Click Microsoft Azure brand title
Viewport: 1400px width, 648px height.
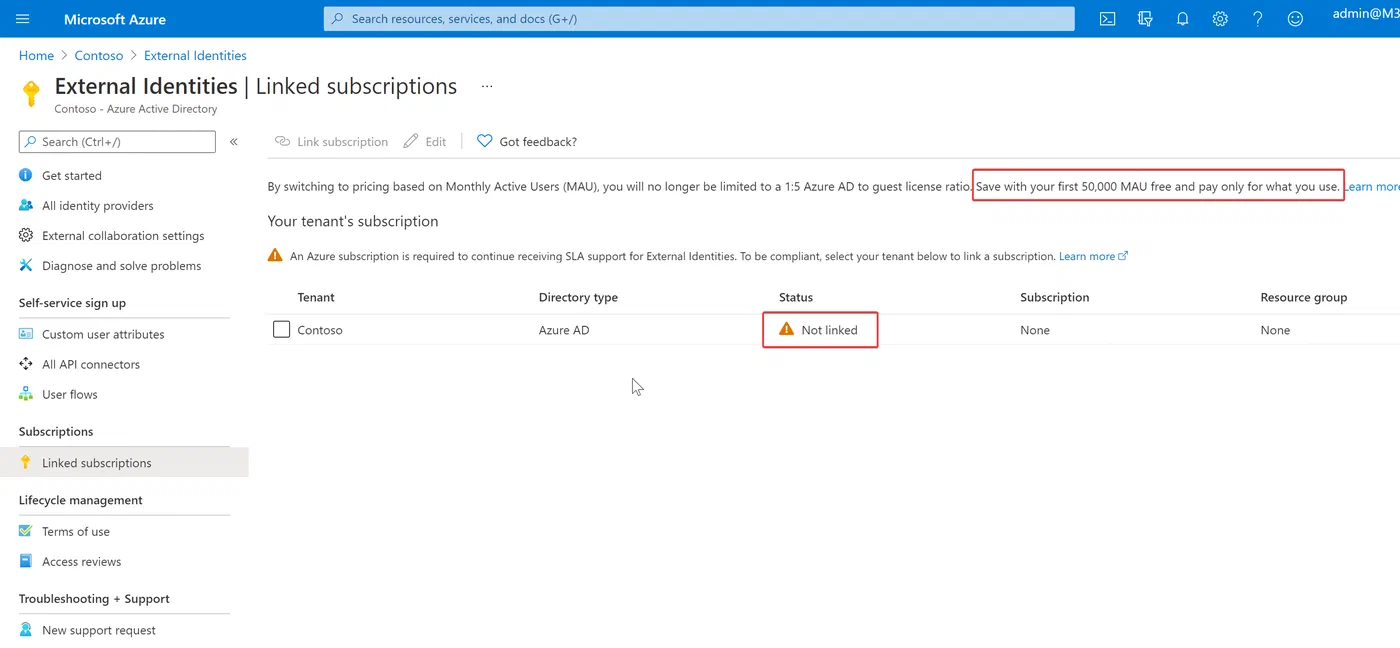[x=115, y=19]
